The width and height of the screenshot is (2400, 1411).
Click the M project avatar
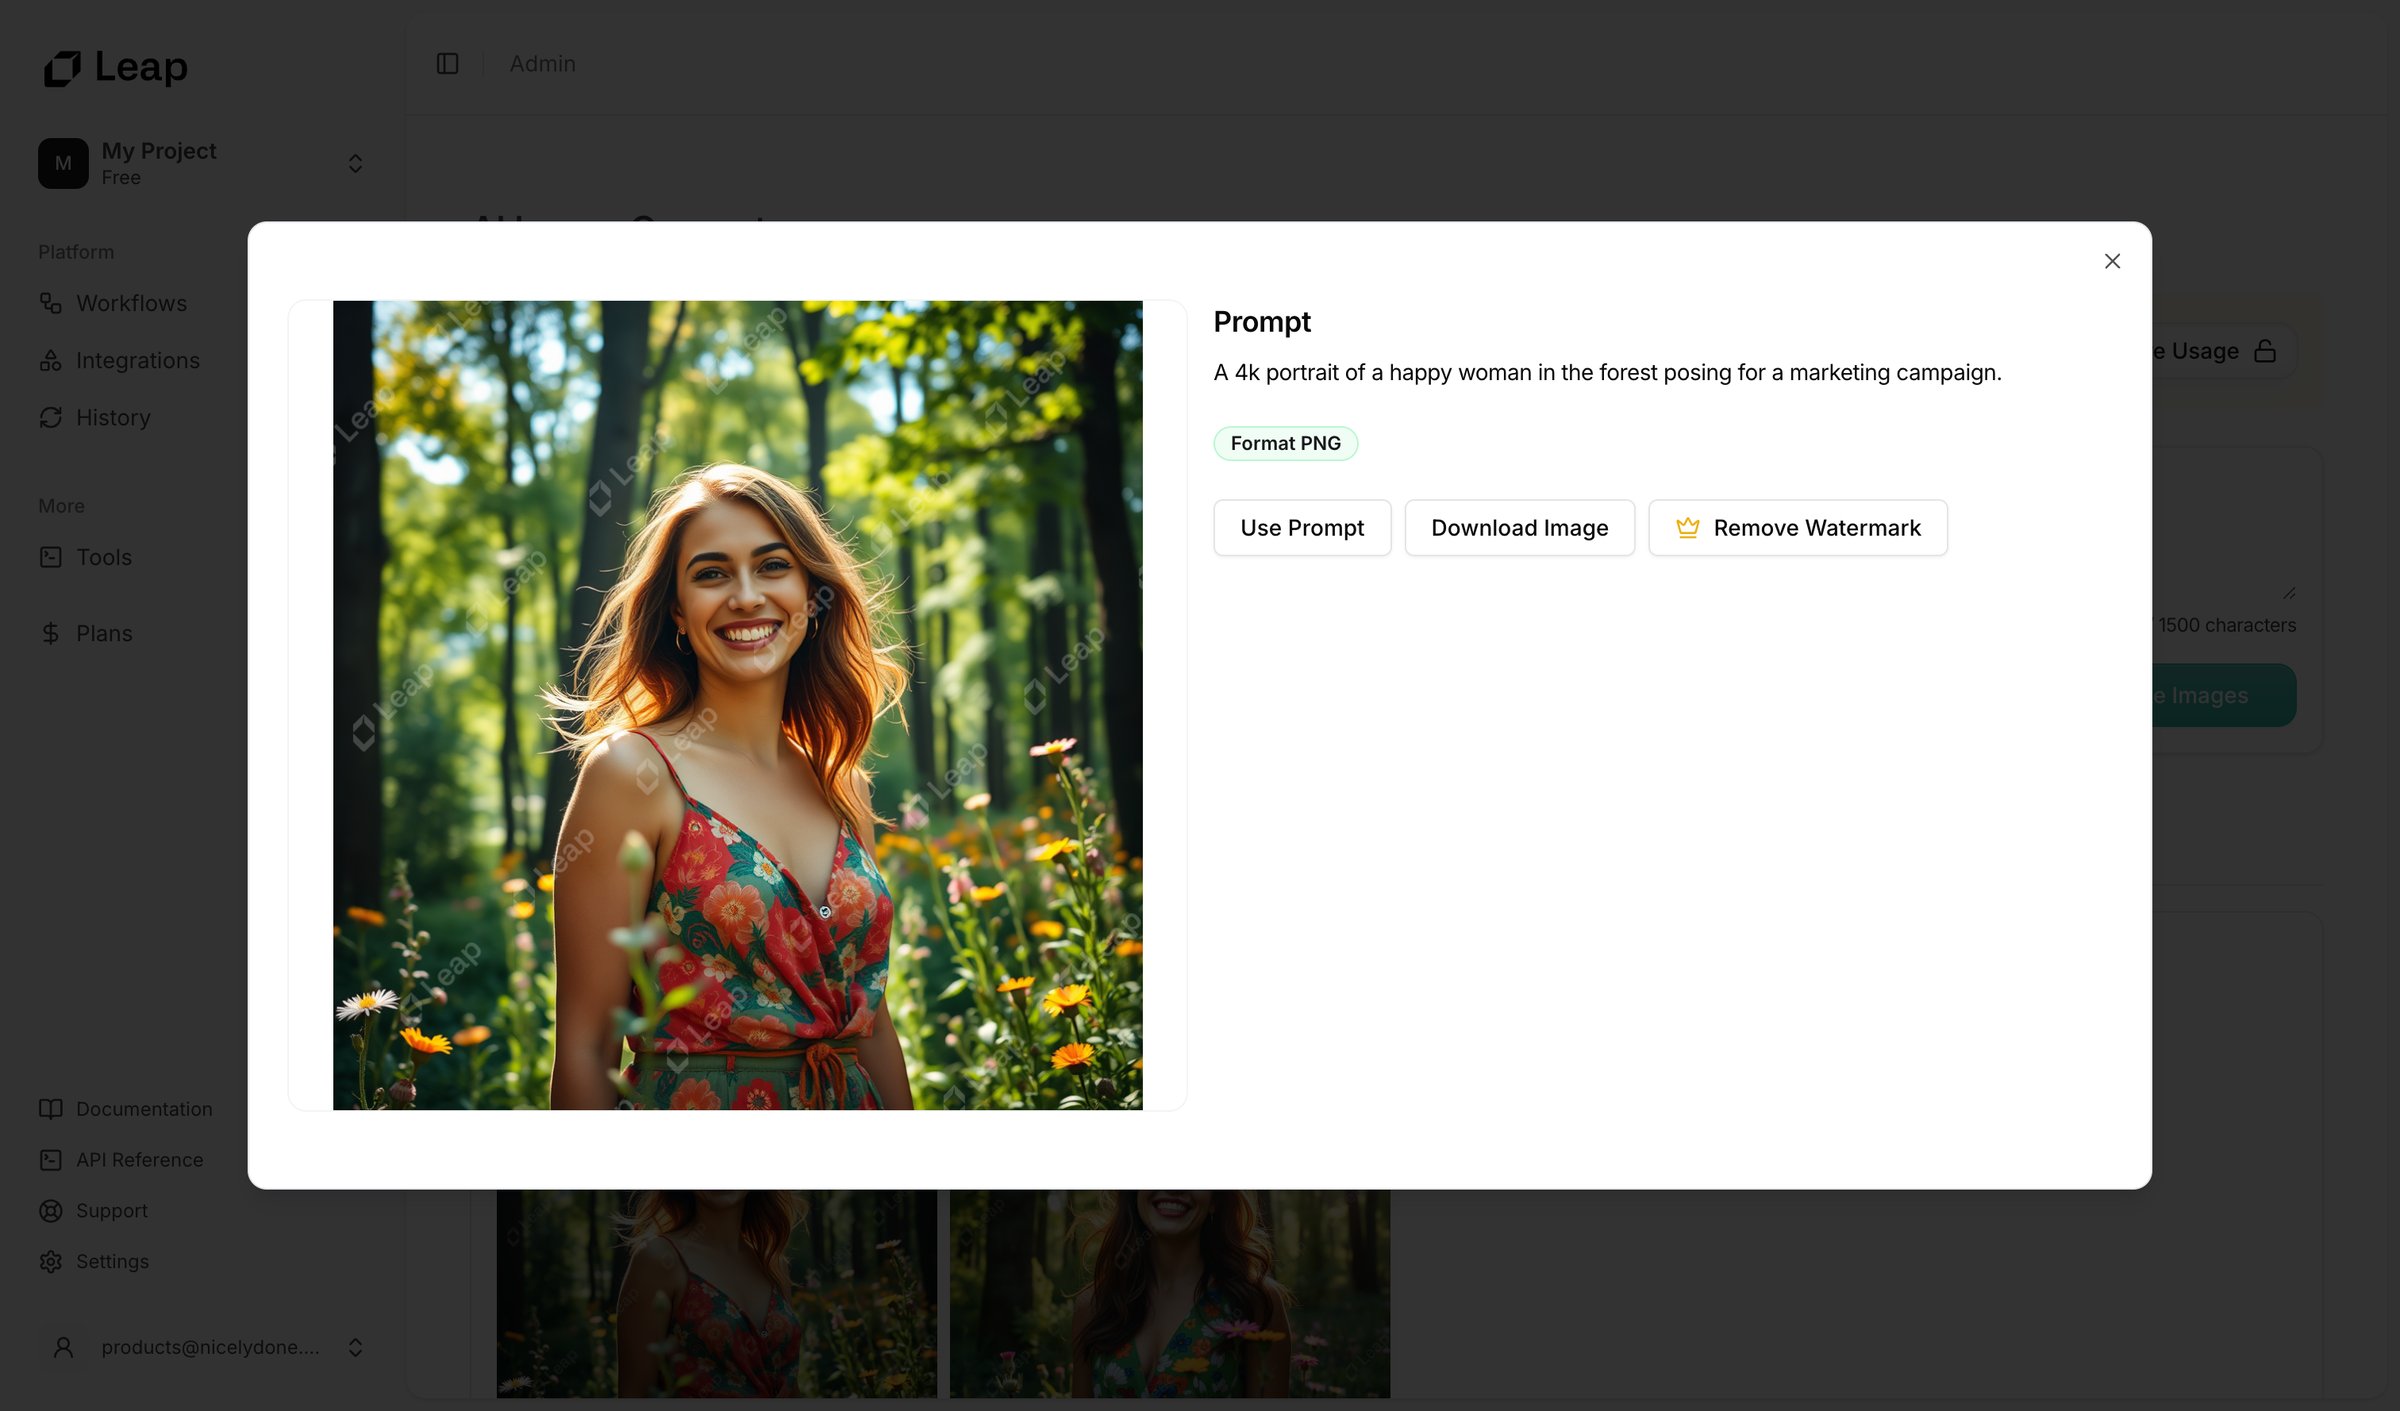[x=63, y=163]
